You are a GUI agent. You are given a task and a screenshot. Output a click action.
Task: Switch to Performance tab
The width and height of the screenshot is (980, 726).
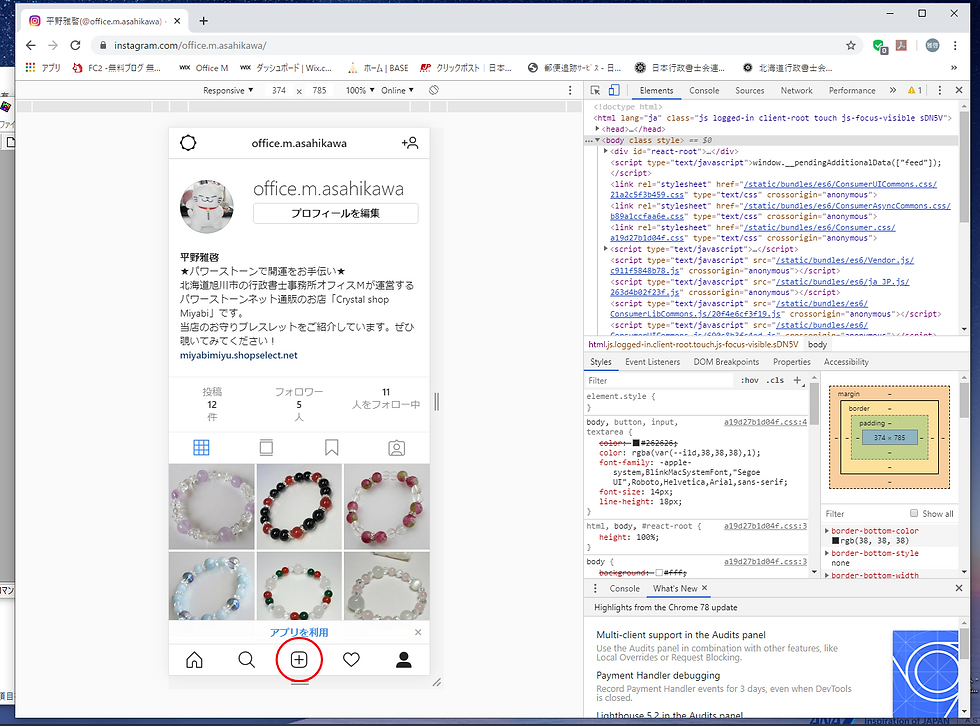pyautogui.click(x=852, y=90)
